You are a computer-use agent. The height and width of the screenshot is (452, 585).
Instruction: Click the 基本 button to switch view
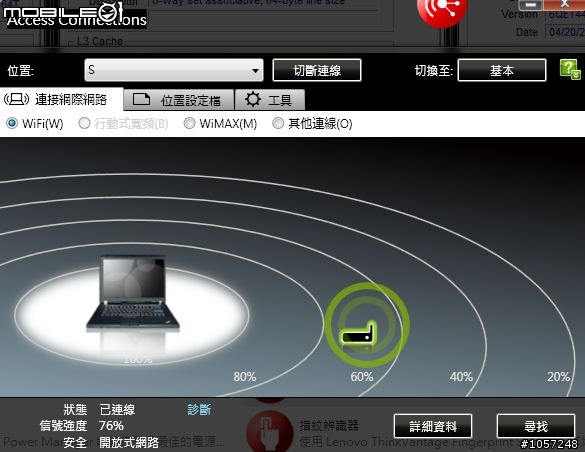tap(502, 70)
